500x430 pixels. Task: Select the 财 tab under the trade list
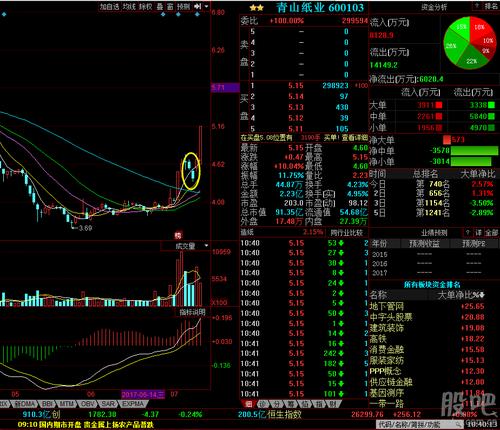(333, 404)
